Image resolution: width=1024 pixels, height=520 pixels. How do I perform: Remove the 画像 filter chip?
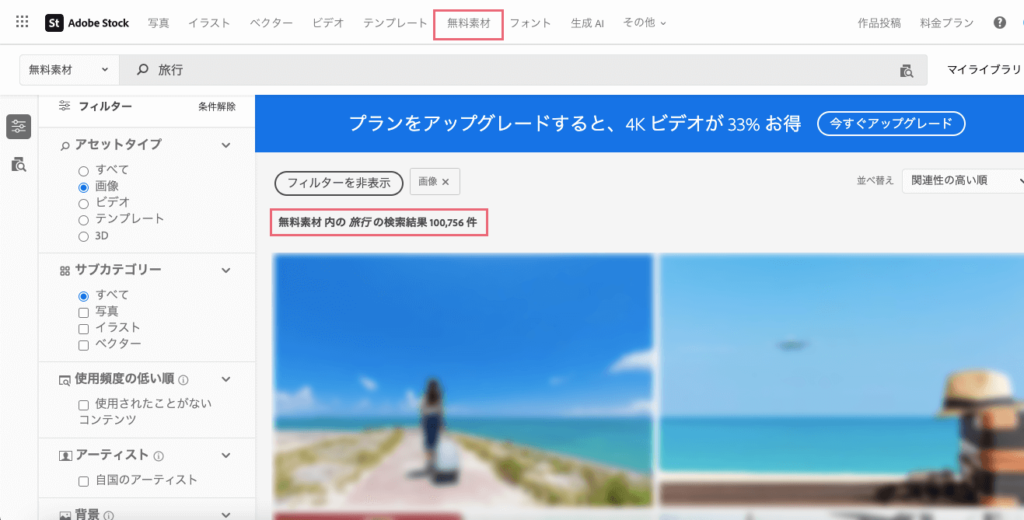click(445, 182)
